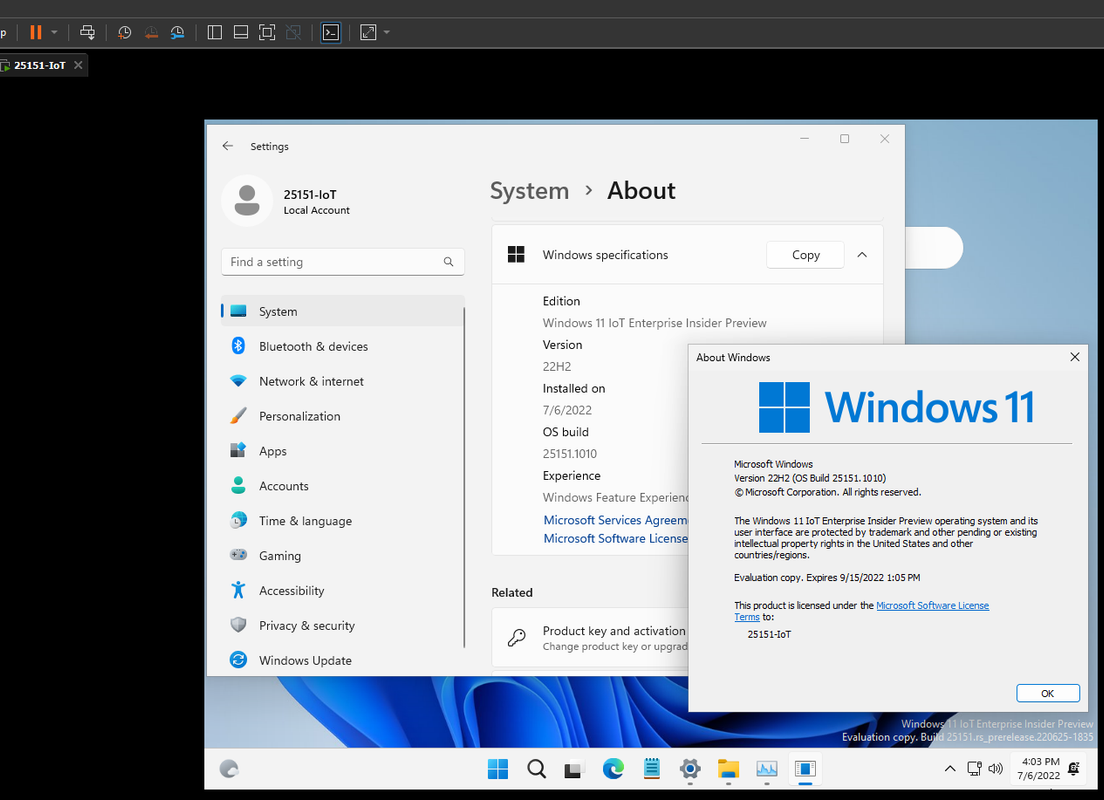Screen dimensions: 1104x800
Task: Open Privacy & security settings
Action: click(342, 625)
